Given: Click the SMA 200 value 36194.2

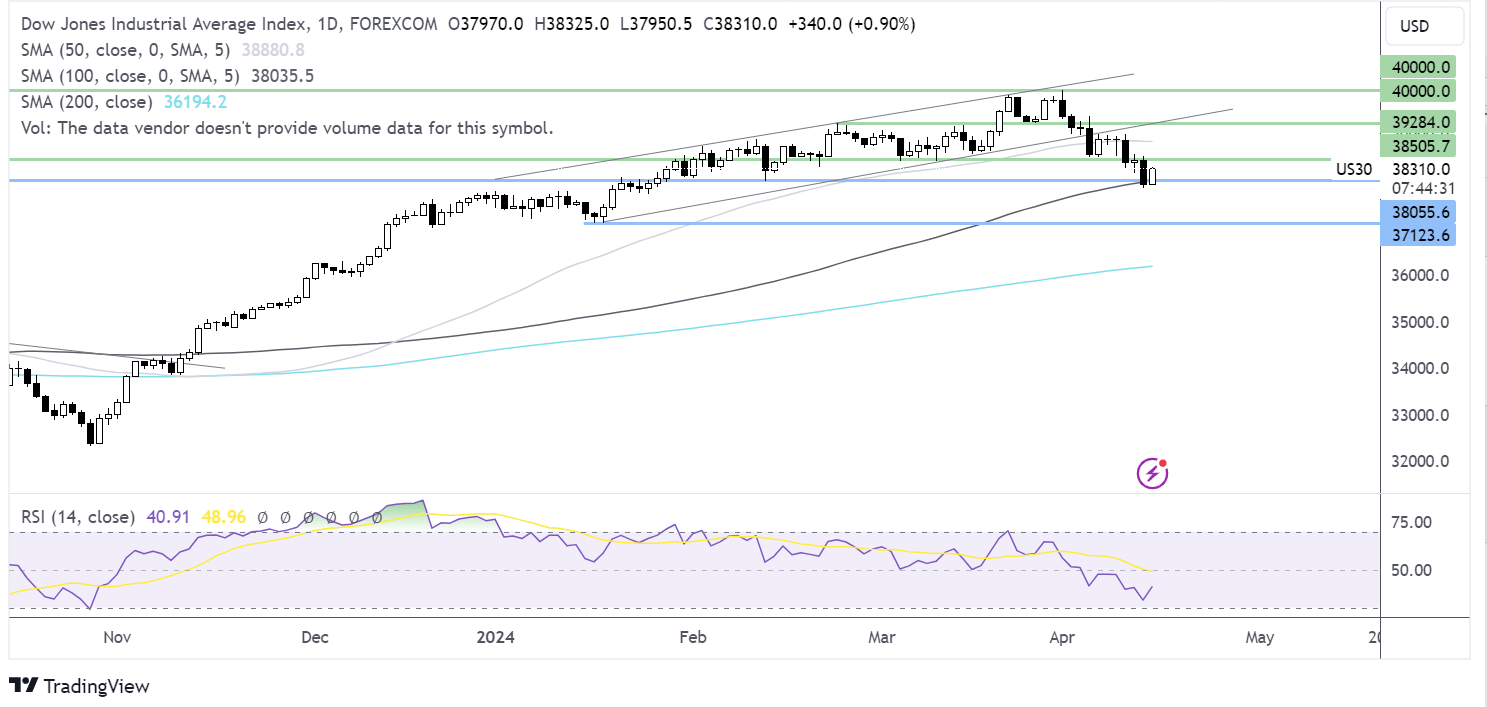Looking at the screenshot, I should click(x=193, y=101).
